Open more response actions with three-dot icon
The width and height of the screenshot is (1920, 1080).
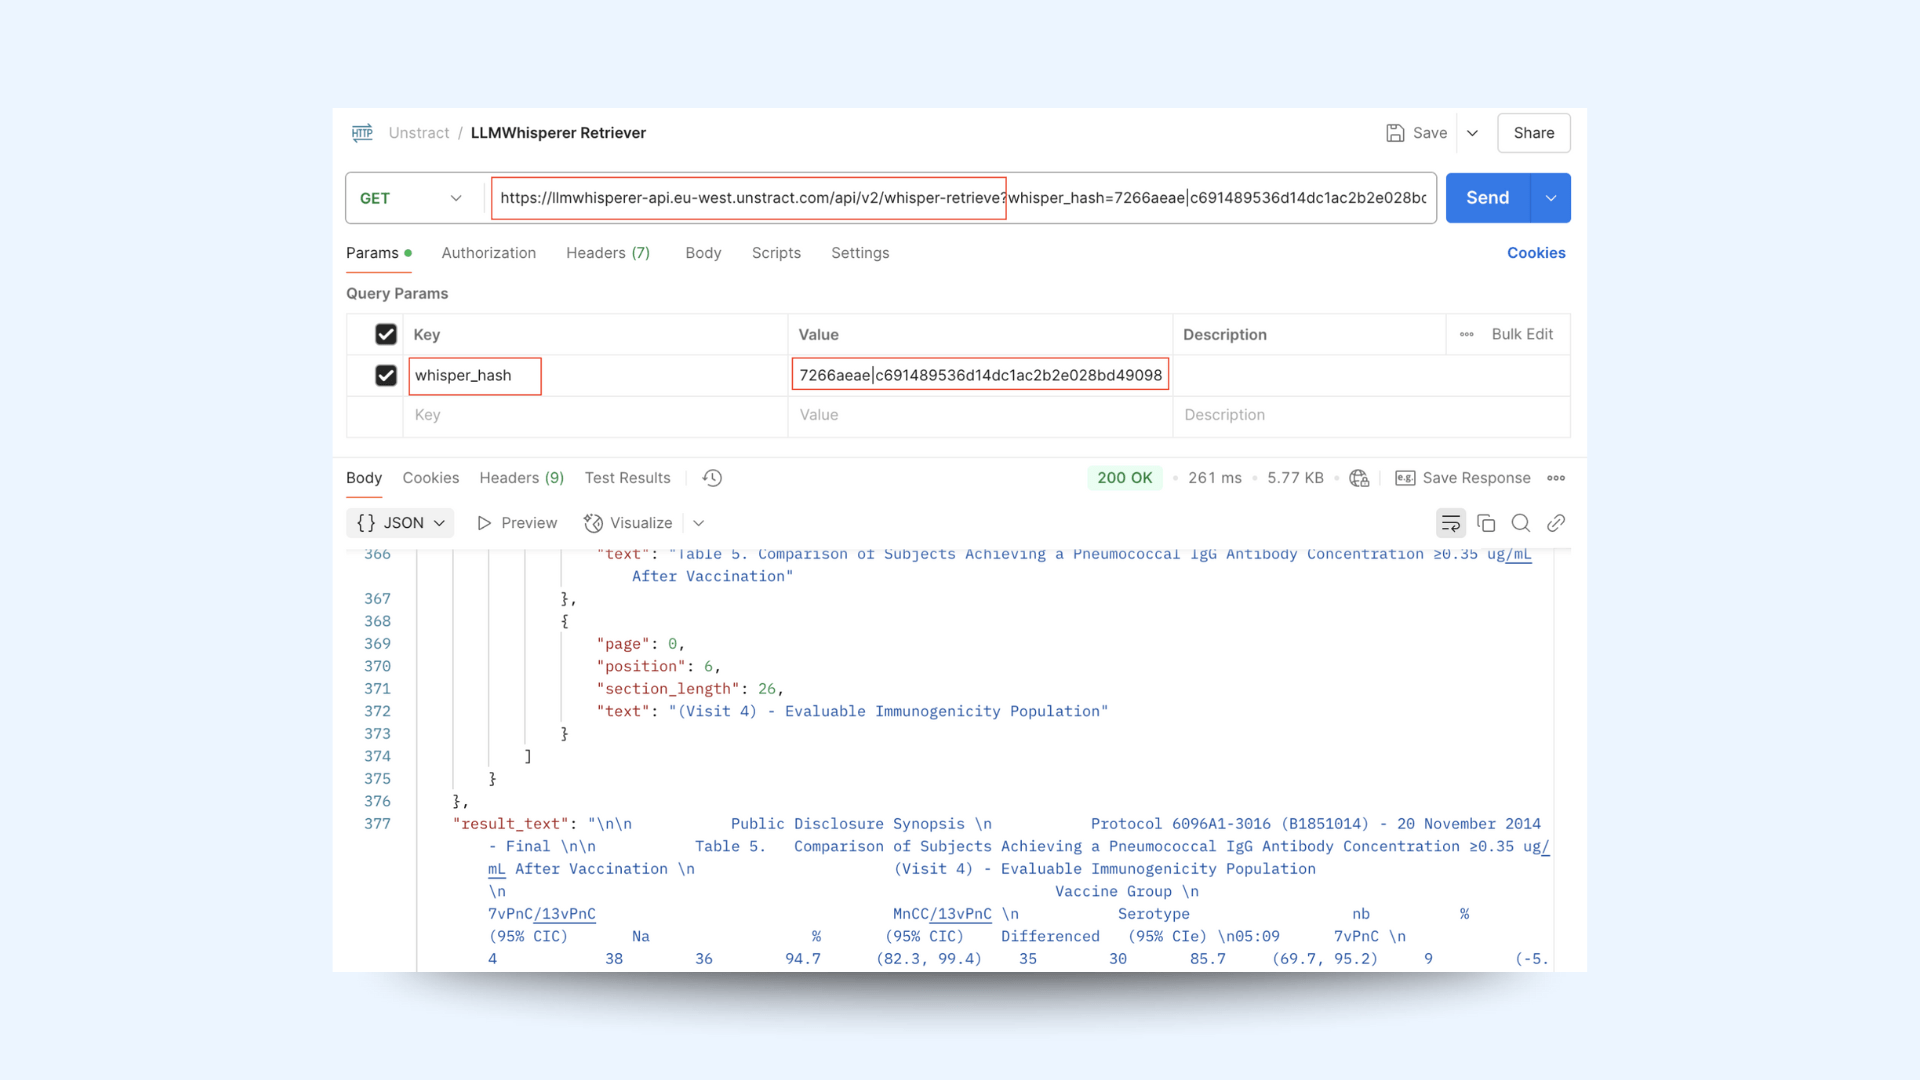click(1556, 478)
